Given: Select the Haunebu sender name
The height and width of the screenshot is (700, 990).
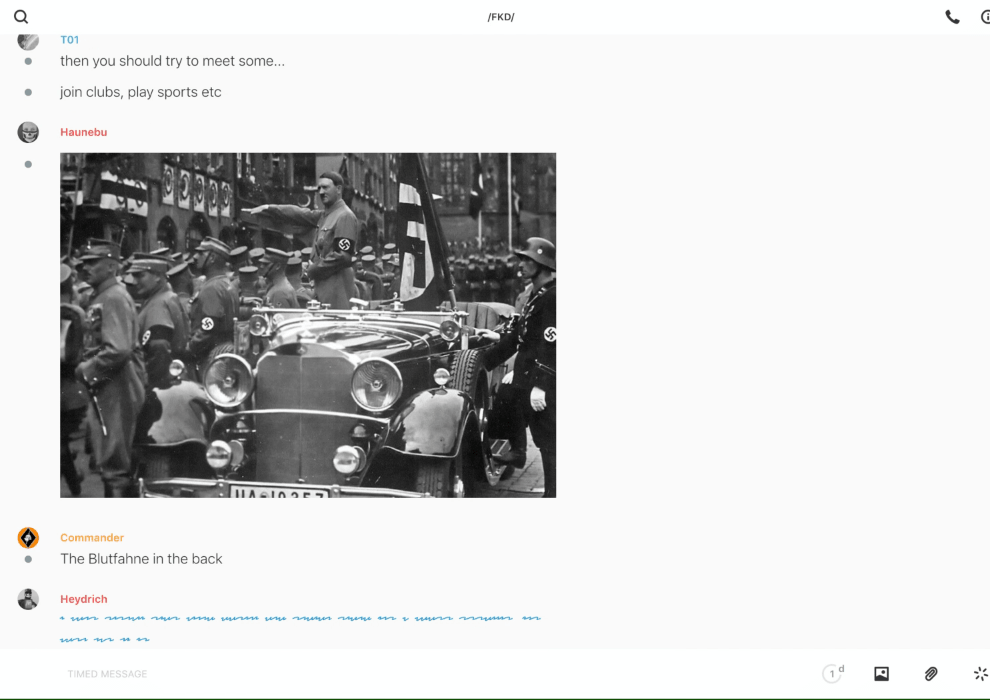Looking at the screenshot, I should click(83, 132).
